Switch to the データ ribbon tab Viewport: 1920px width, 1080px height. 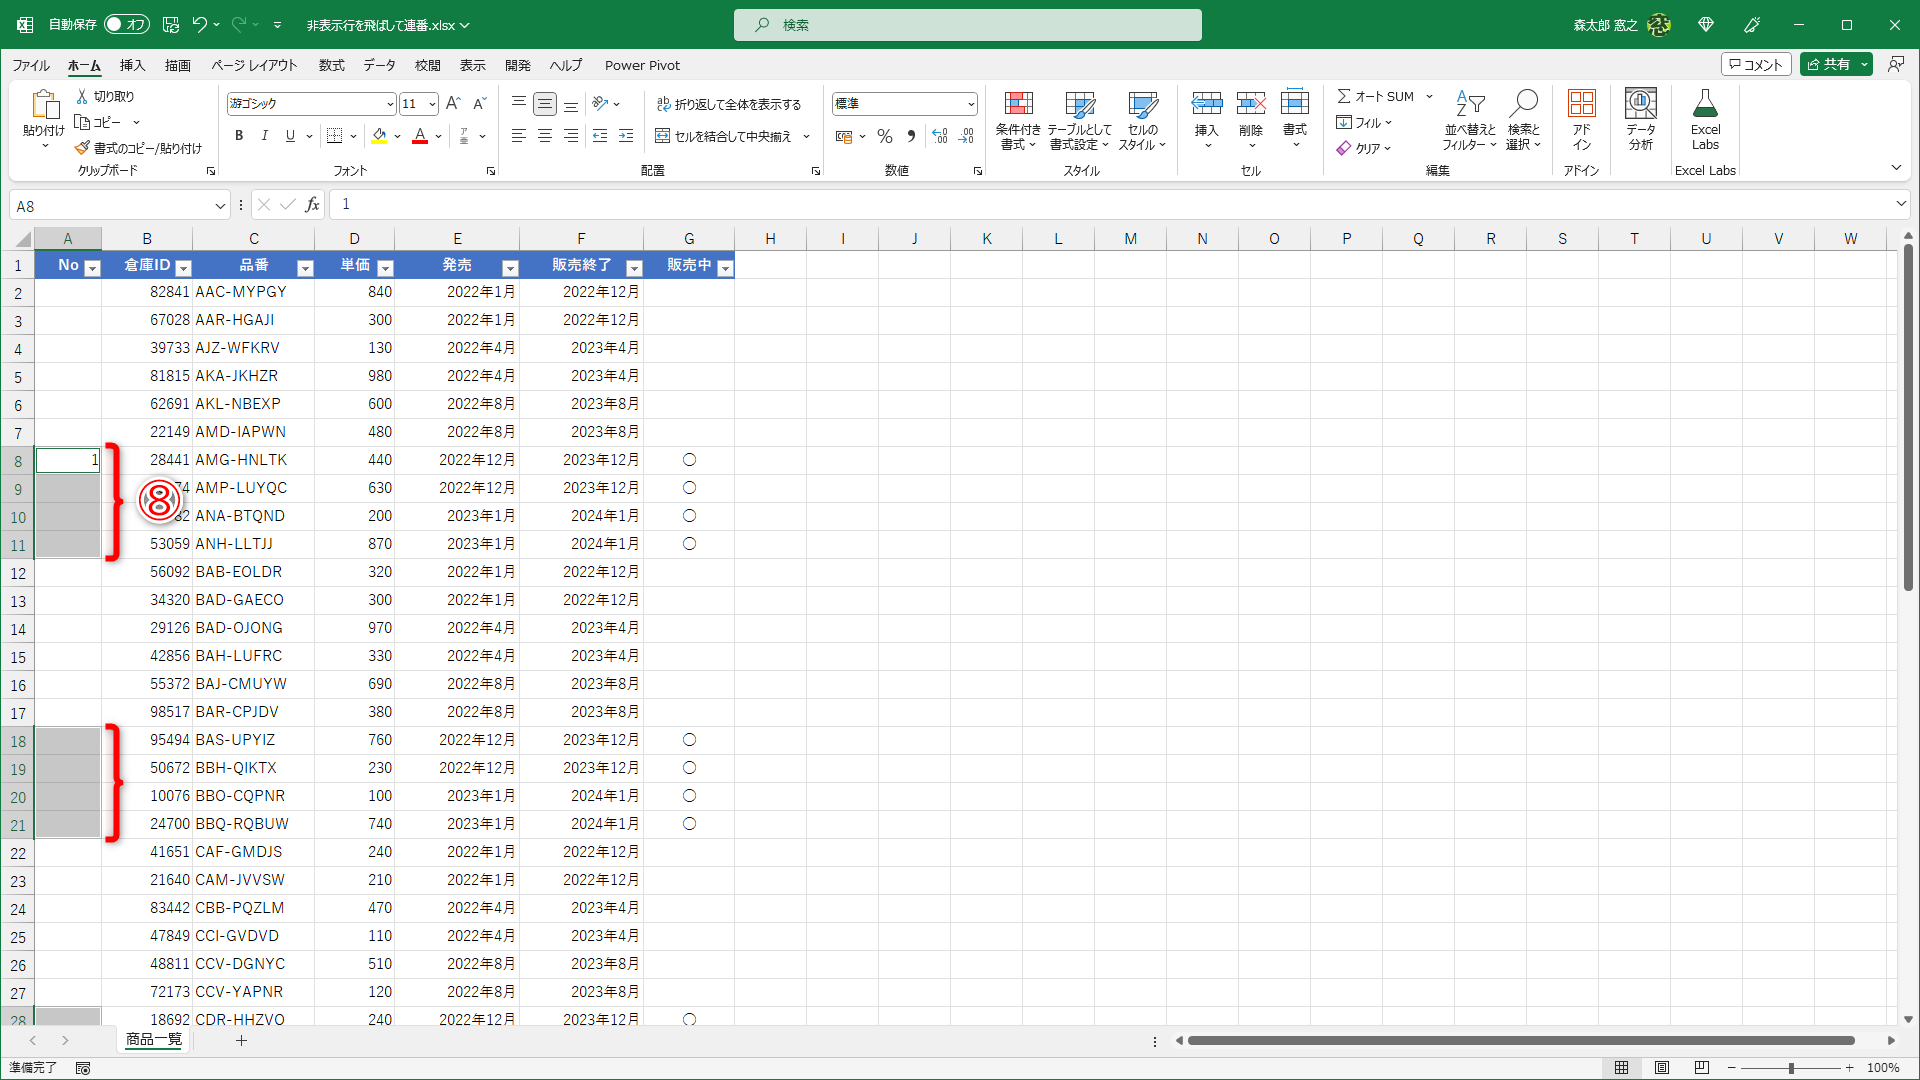click(x=379, y=65)
